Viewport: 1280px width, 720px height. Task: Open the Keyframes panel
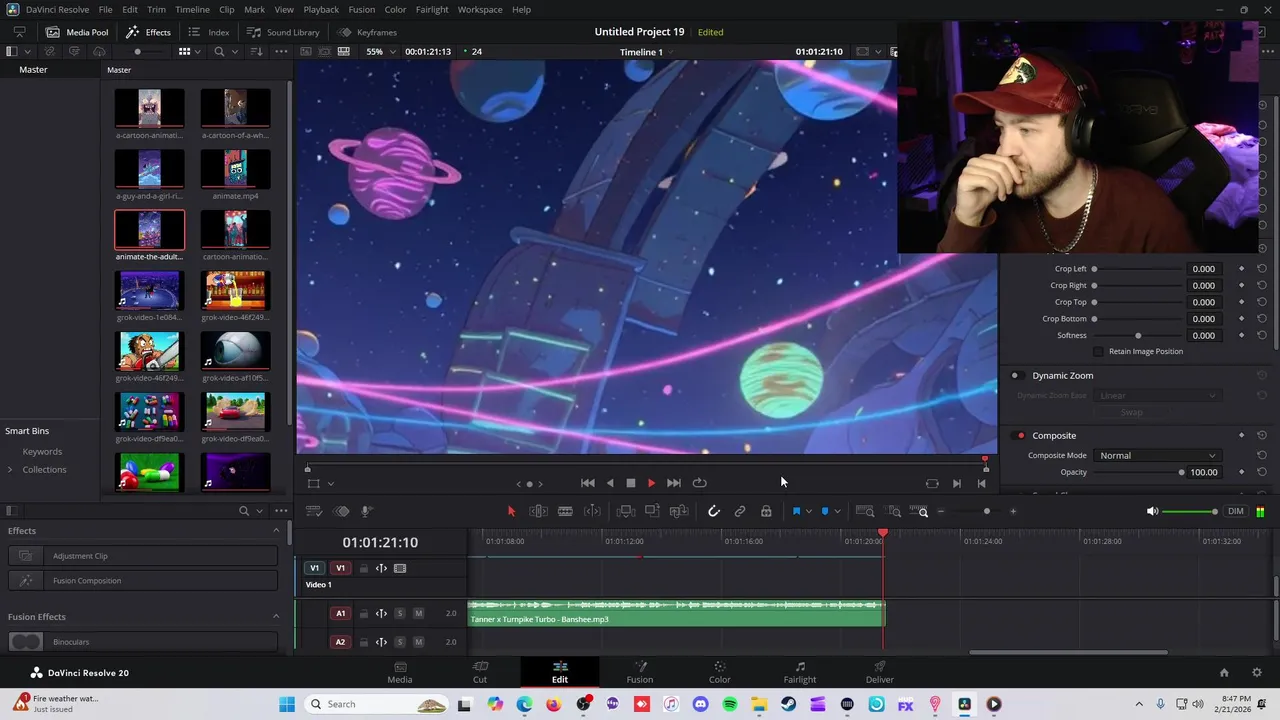[x=367, y=32]
